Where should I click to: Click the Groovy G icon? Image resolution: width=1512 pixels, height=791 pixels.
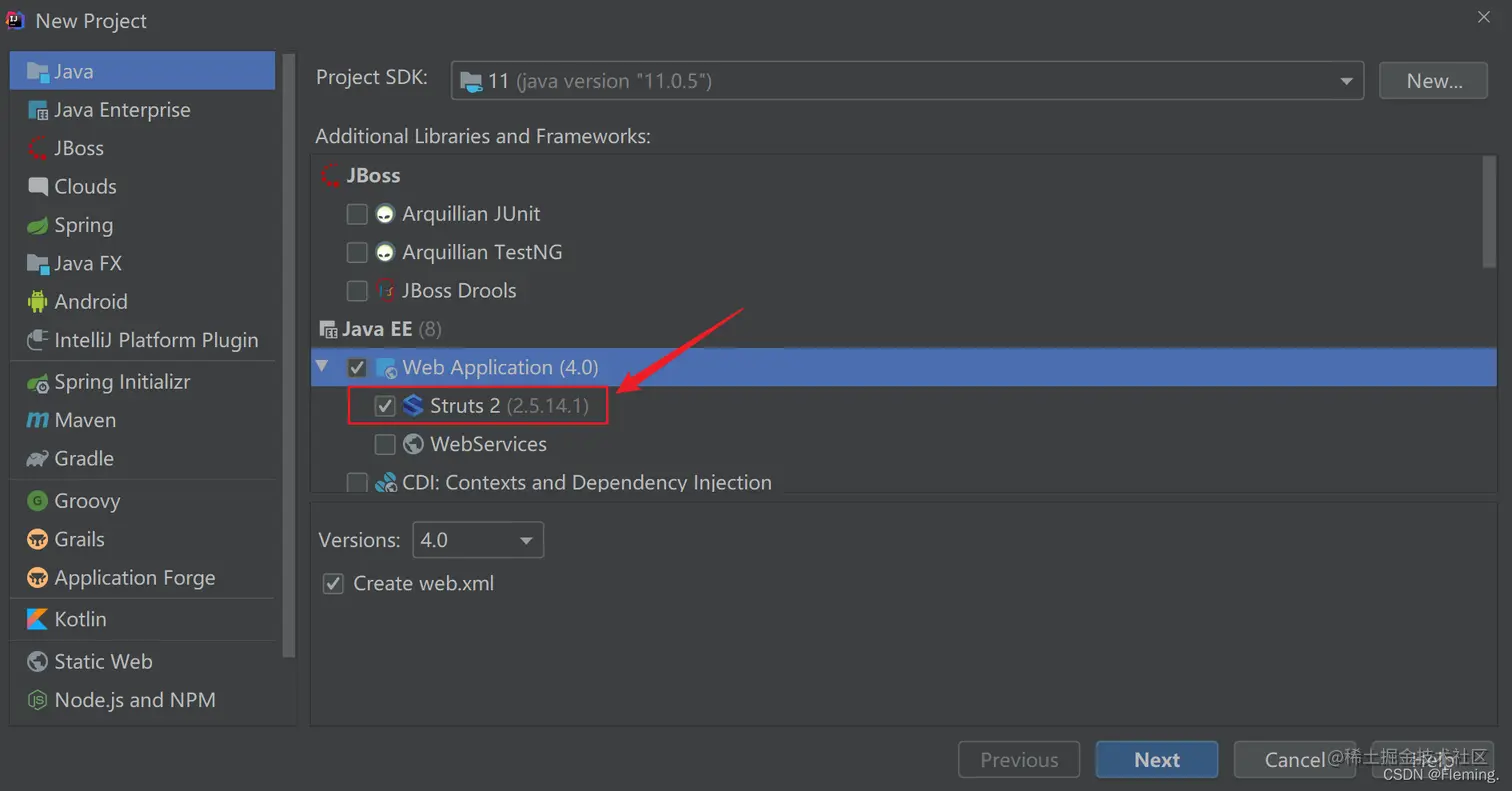point(38,501)
